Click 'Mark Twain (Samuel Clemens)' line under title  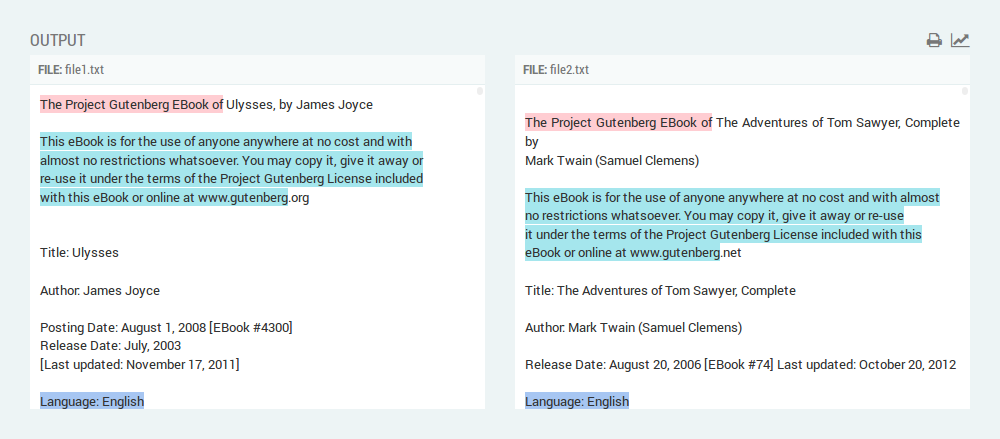[x=612, y=160]
